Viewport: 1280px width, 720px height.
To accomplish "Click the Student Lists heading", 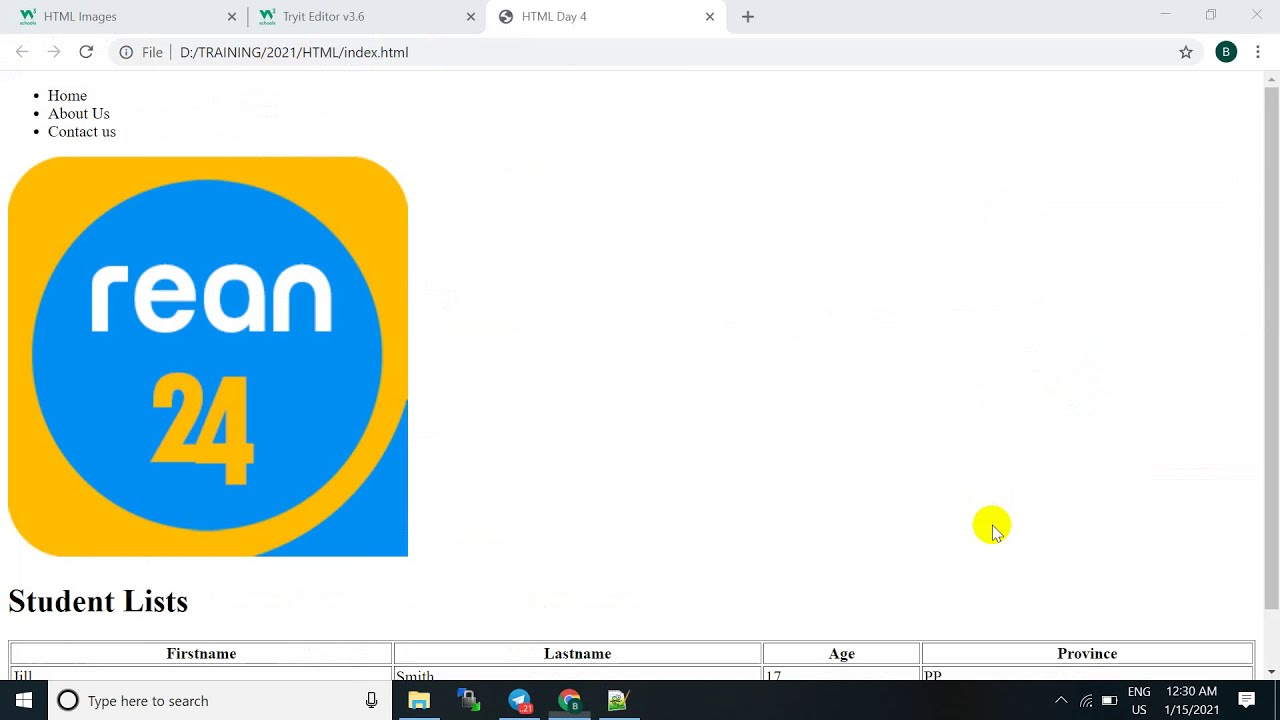I will [98, 601].
